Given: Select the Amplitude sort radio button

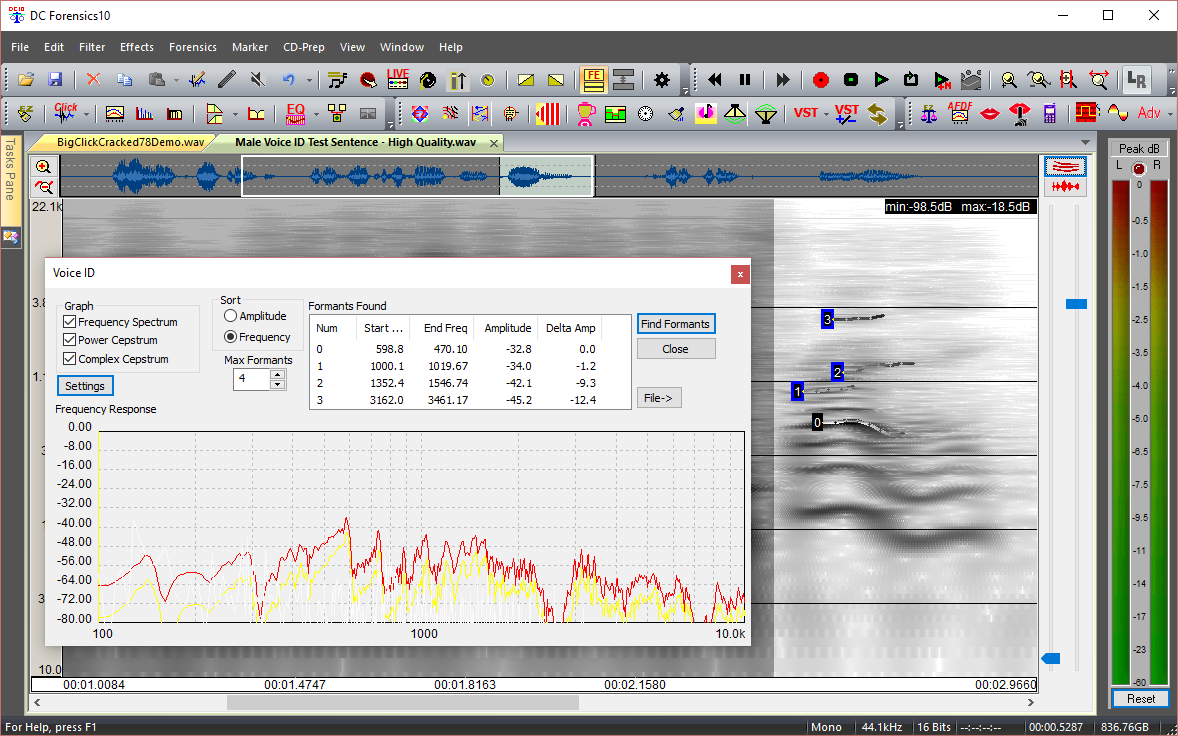Looking at the screenshot, I should 231,316.
